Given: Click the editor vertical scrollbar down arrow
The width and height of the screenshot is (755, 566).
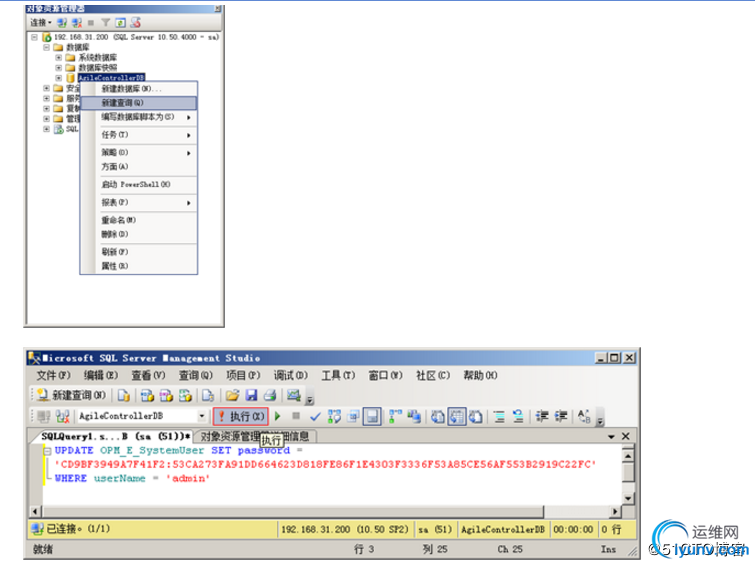Looking at the screenshot, I should (628, 498).
